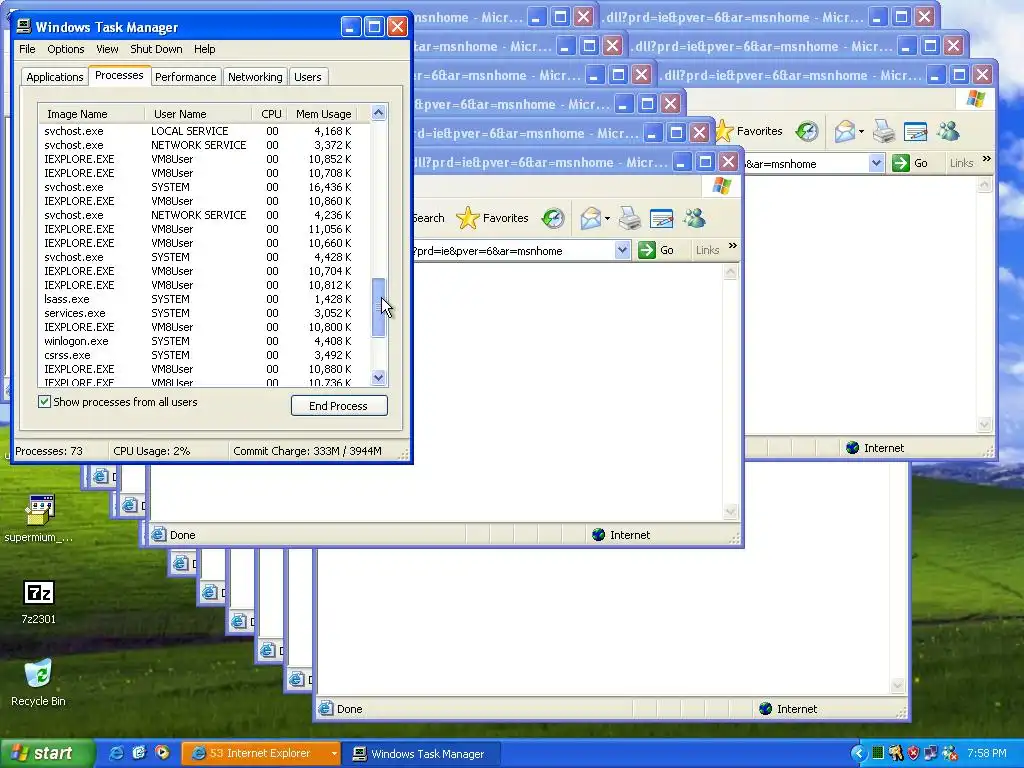This screenshot has height=768, width=1024.
Task: Switch to the Performance tab
Action: pos(185,77)
